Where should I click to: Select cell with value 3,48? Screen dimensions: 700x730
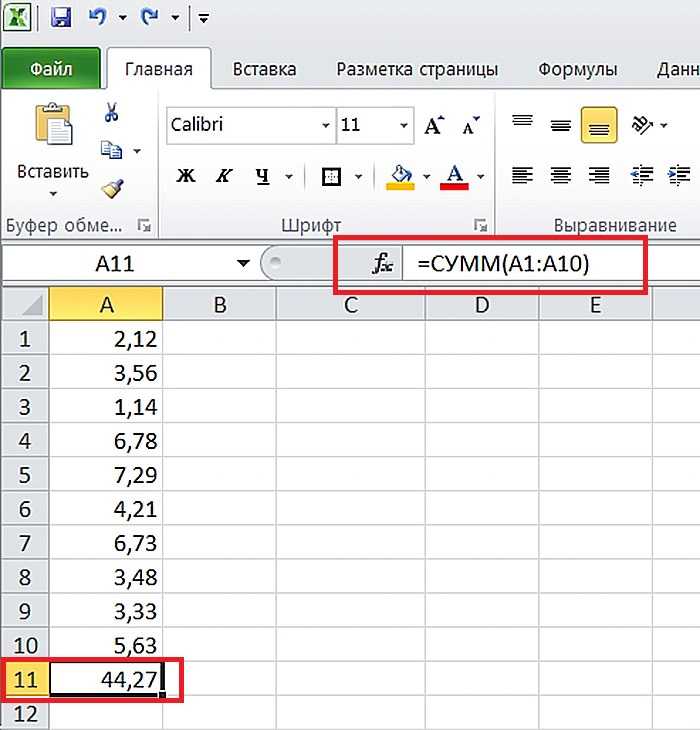point(106,577)
